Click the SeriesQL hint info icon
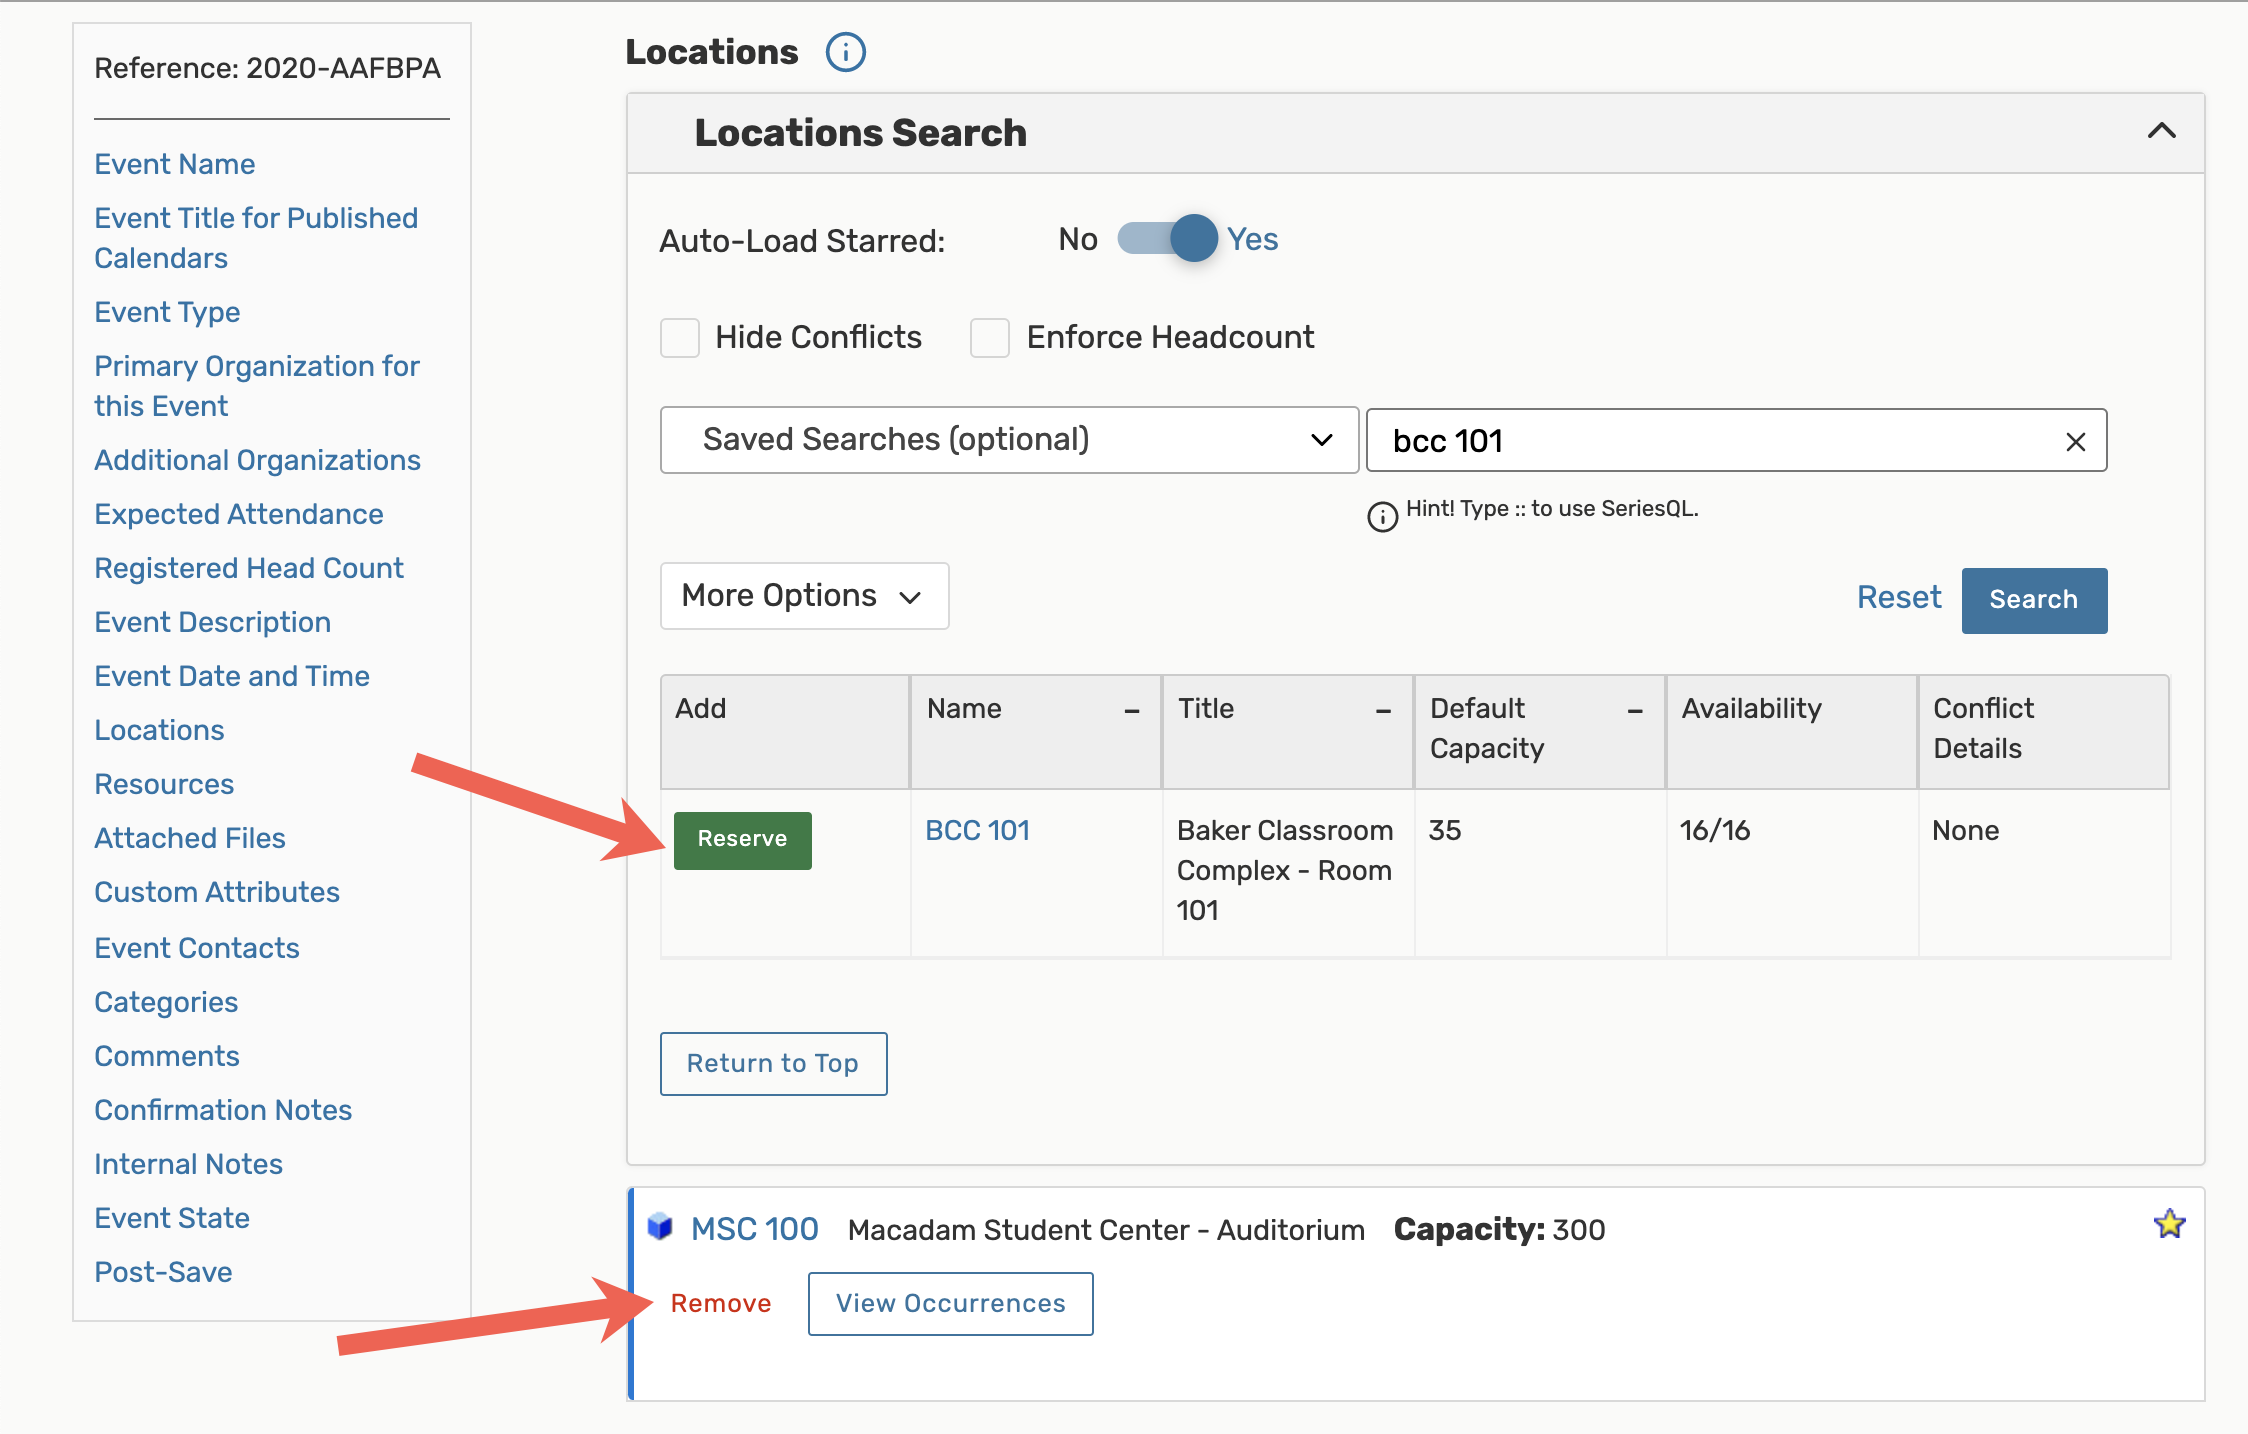This screenshot has width=2248, height=1434. [x=1382, y=516]
